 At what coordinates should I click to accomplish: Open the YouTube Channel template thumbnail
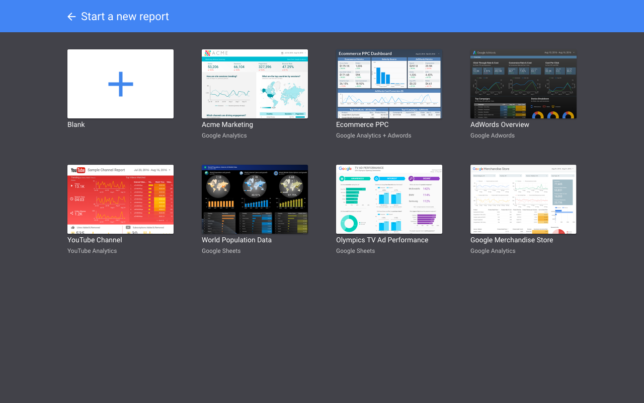[x=120, y=199]
